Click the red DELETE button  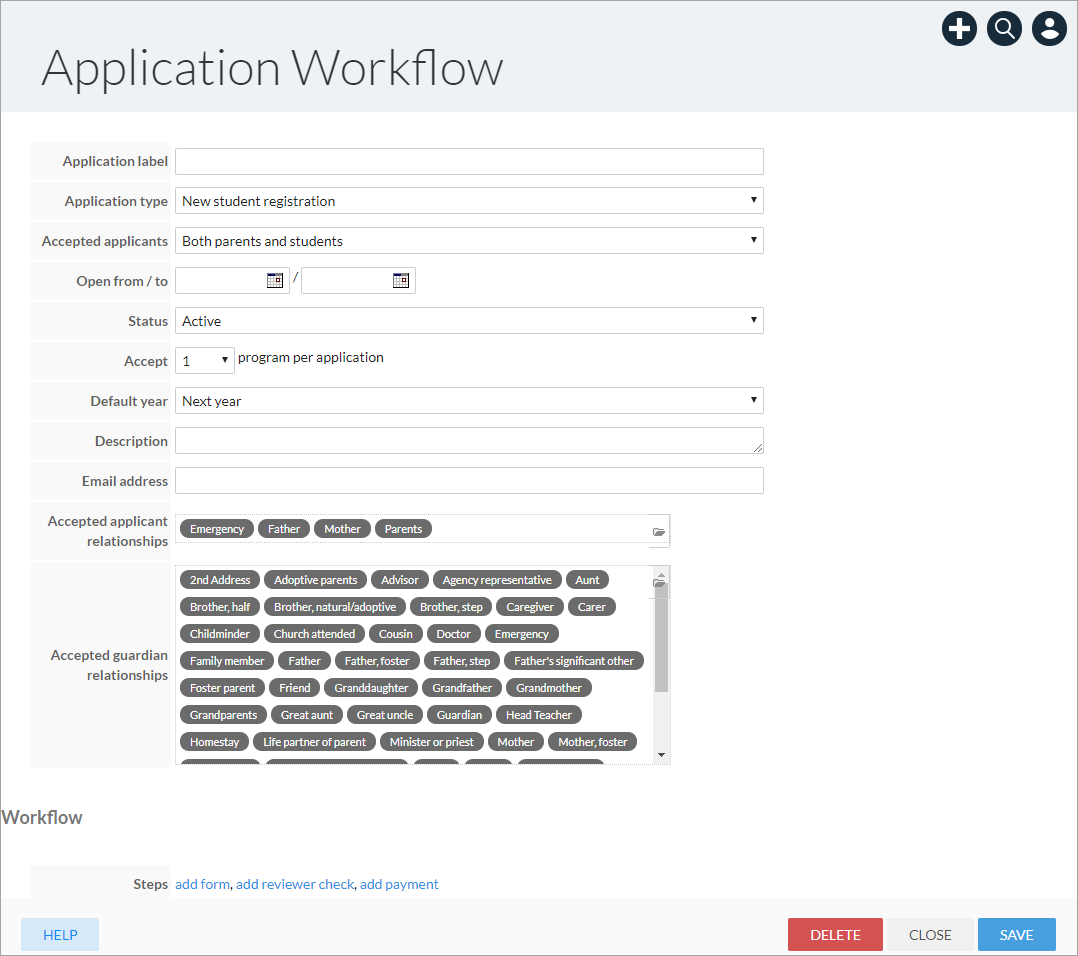(835, 935)
